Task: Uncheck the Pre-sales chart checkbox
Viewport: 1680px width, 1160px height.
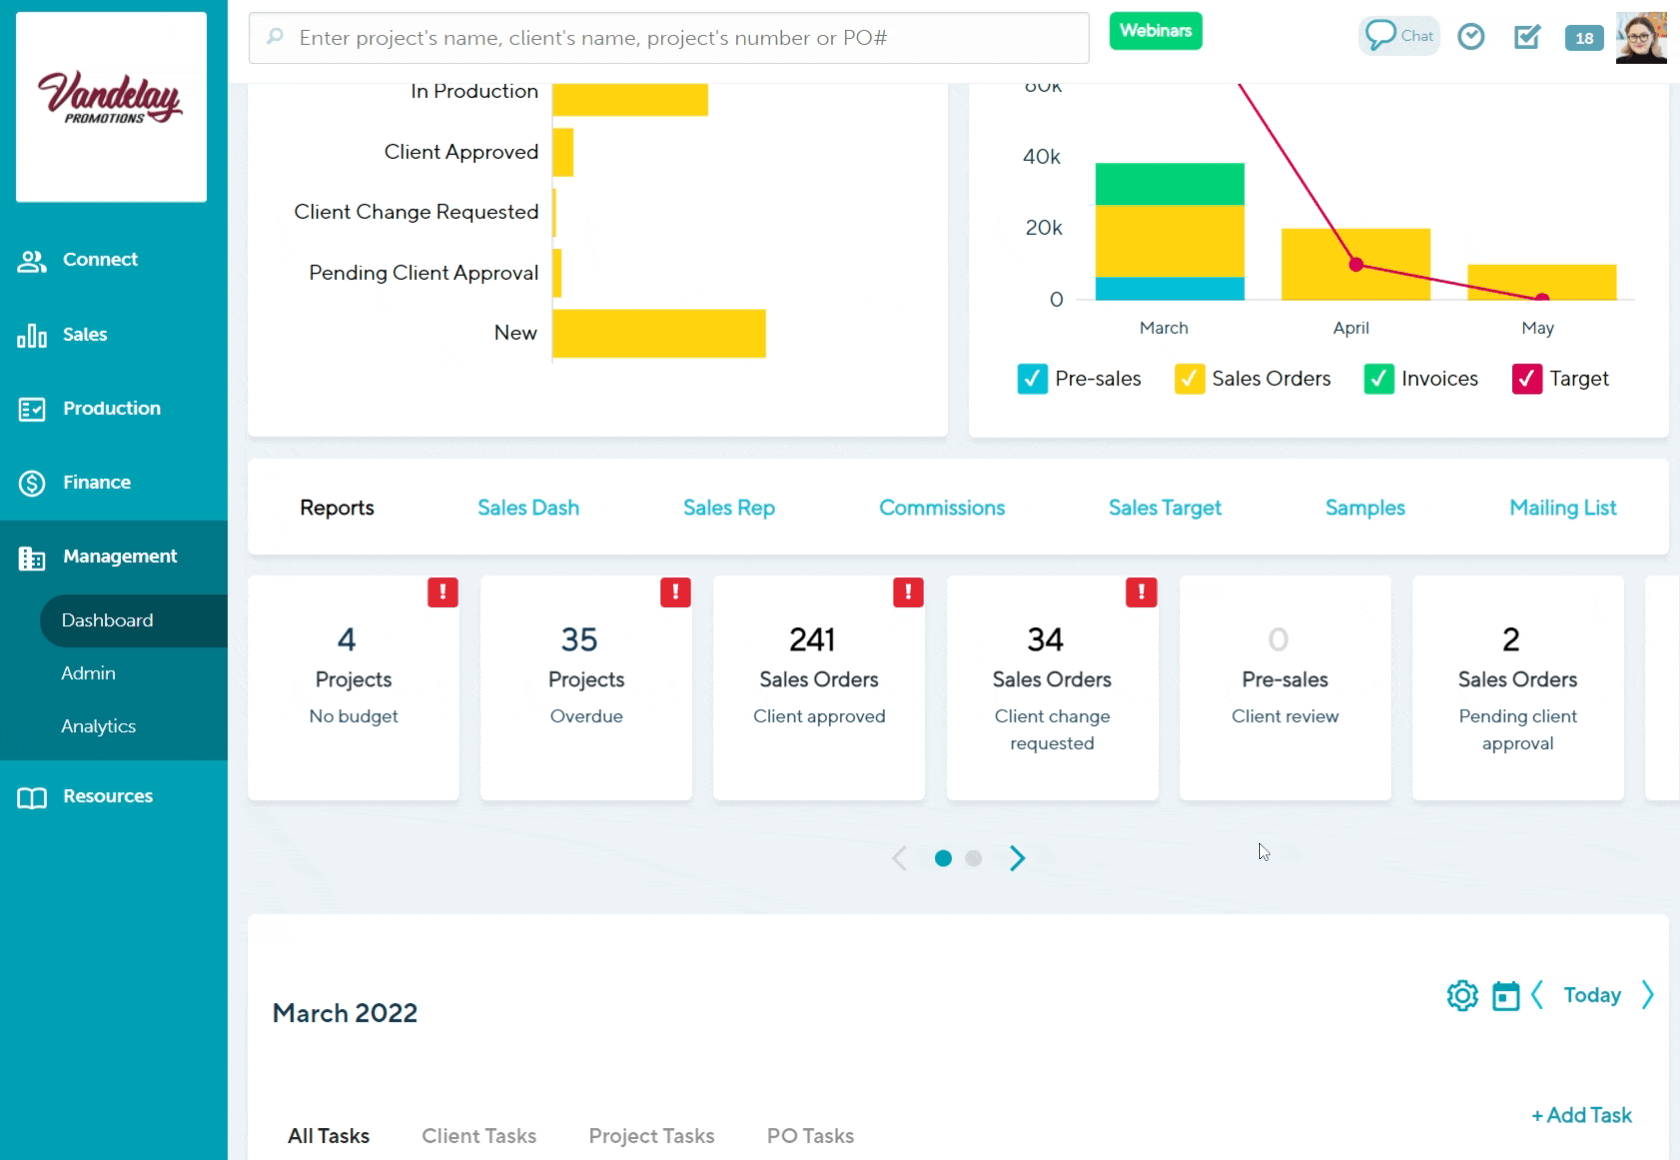Action: coord(1032,379)
